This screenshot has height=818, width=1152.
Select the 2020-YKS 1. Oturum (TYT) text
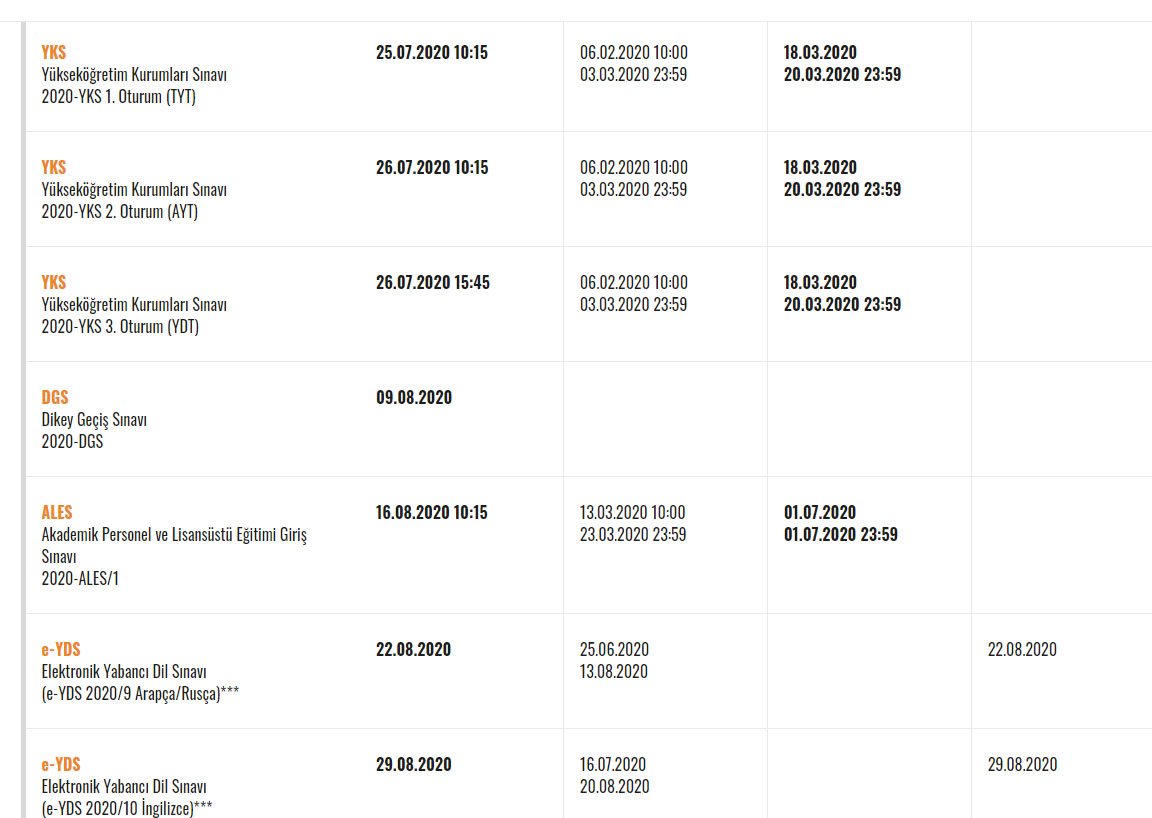[118, 96]
